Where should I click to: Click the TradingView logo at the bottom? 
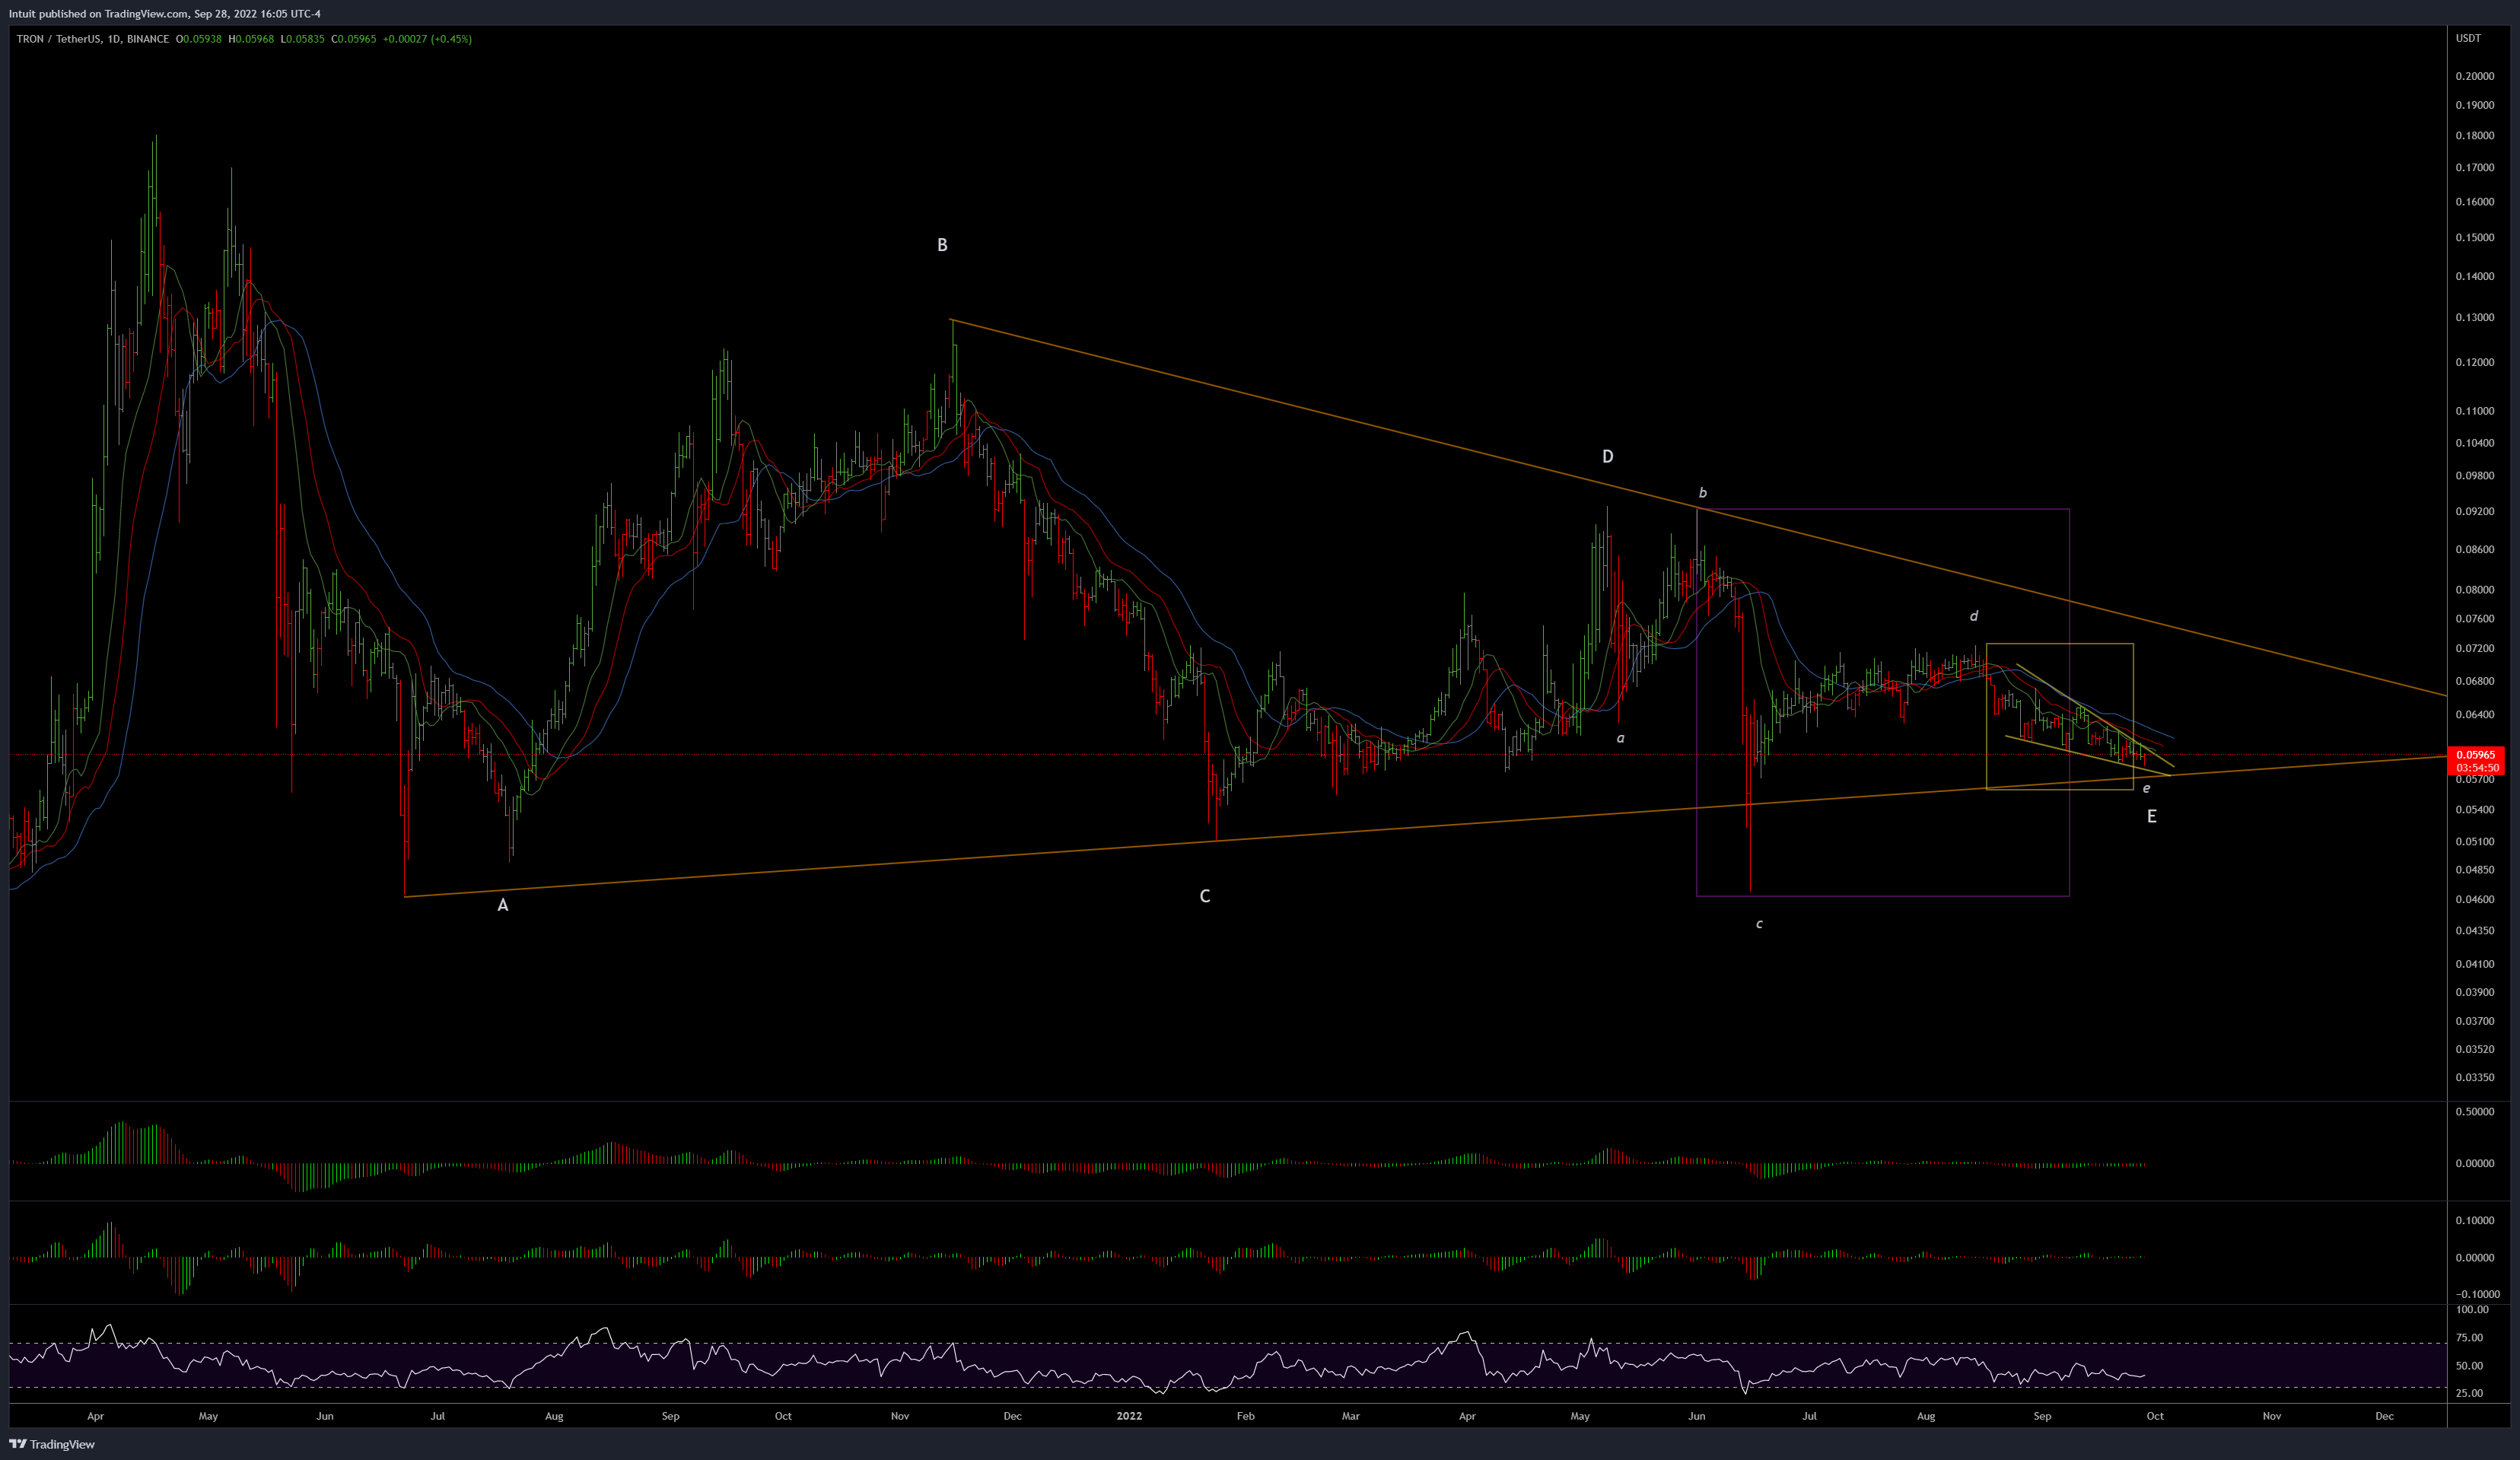click(x=52, y=1444)
